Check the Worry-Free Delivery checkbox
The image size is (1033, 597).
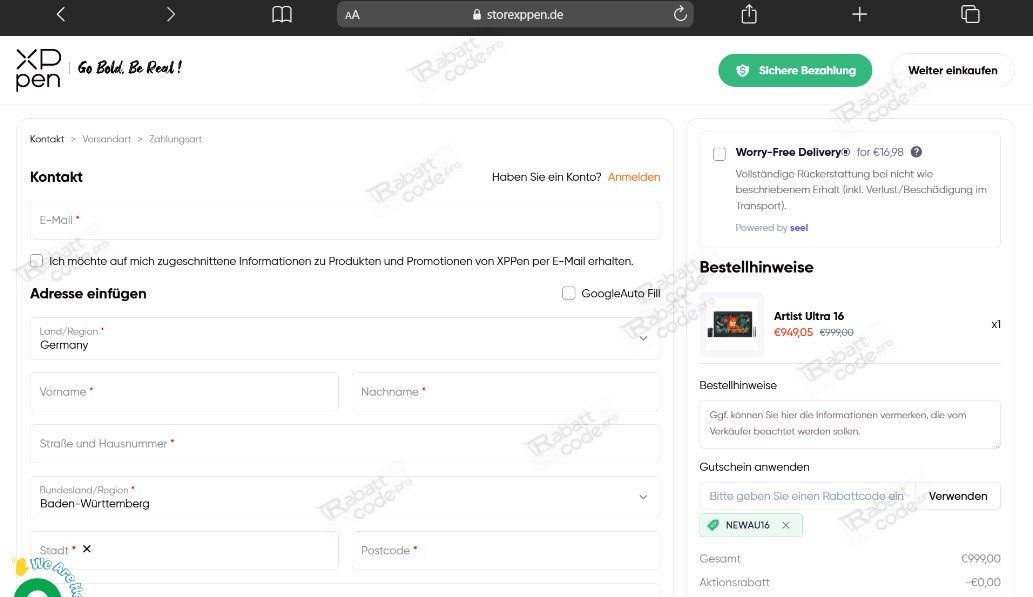point(719,154)
